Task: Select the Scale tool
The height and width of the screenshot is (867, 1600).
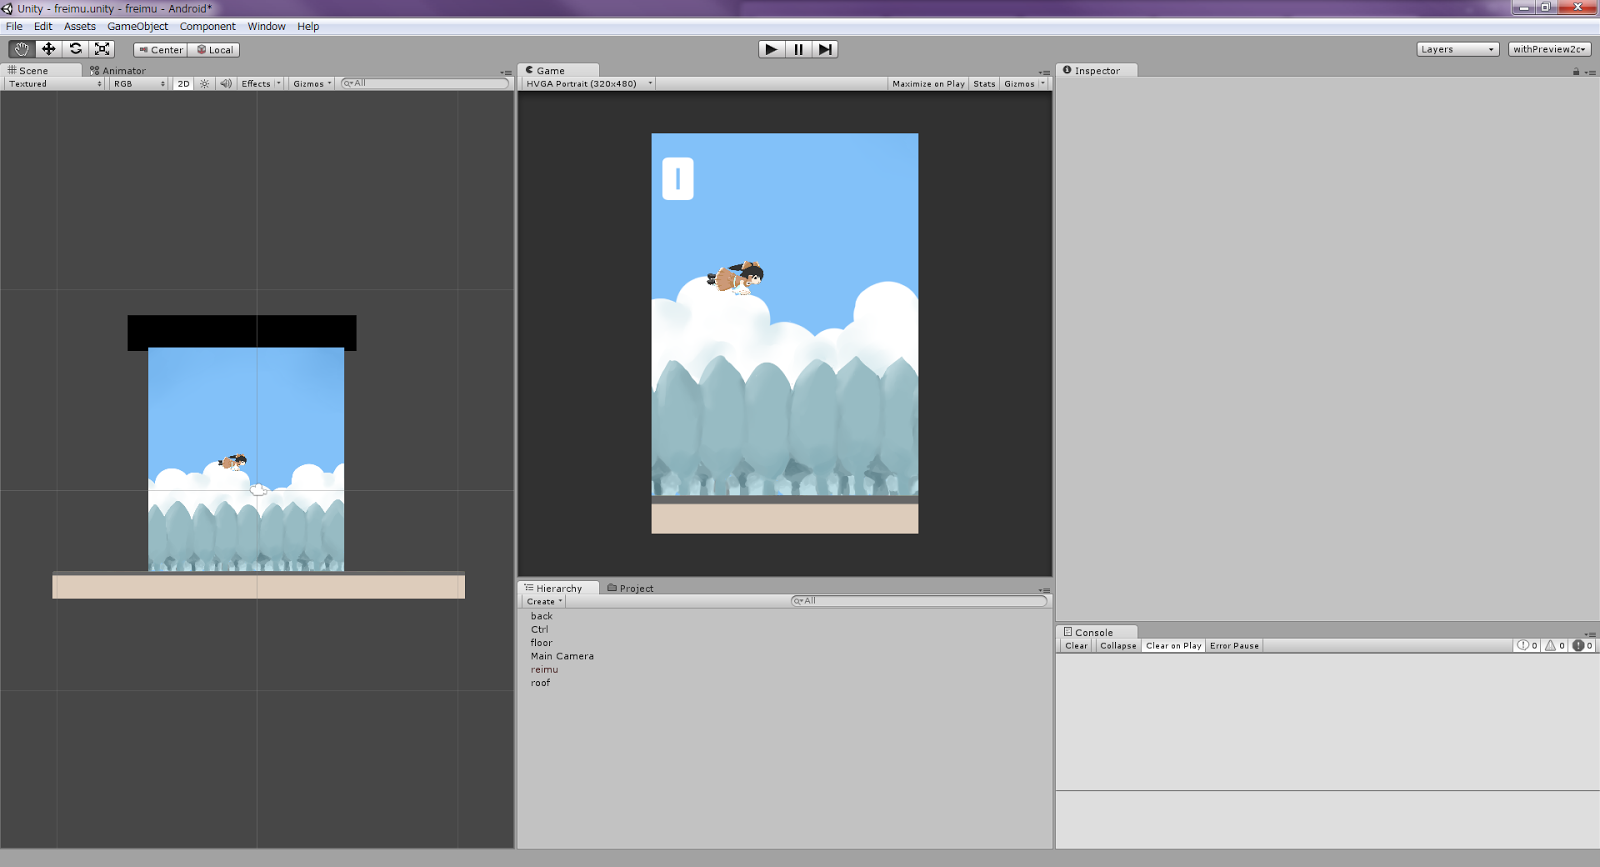Action: pyautogui.click(x=102, y=49)
